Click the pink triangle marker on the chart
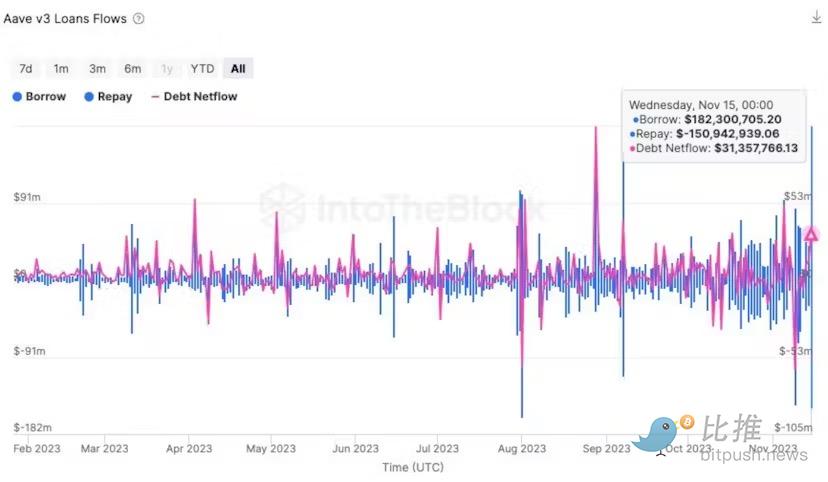 tap(811, 235)
